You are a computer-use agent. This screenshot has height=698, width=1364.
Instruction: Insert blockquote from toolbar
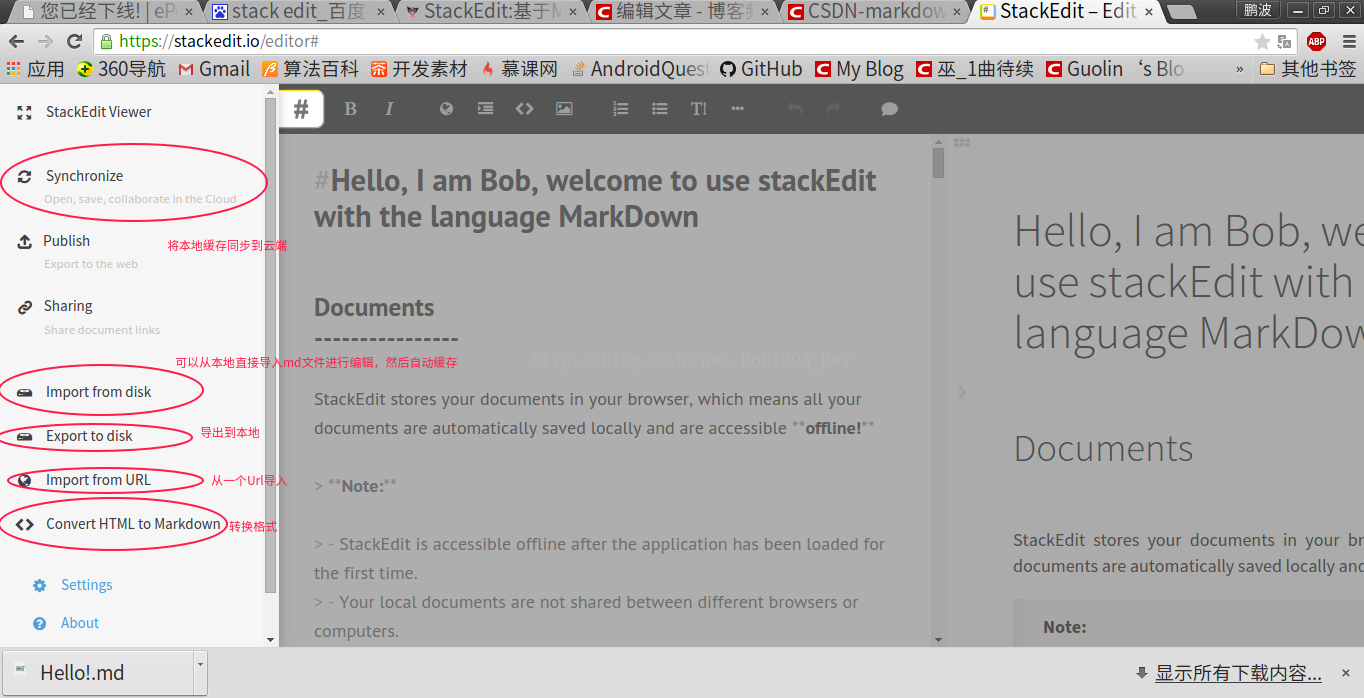point(485,109)
